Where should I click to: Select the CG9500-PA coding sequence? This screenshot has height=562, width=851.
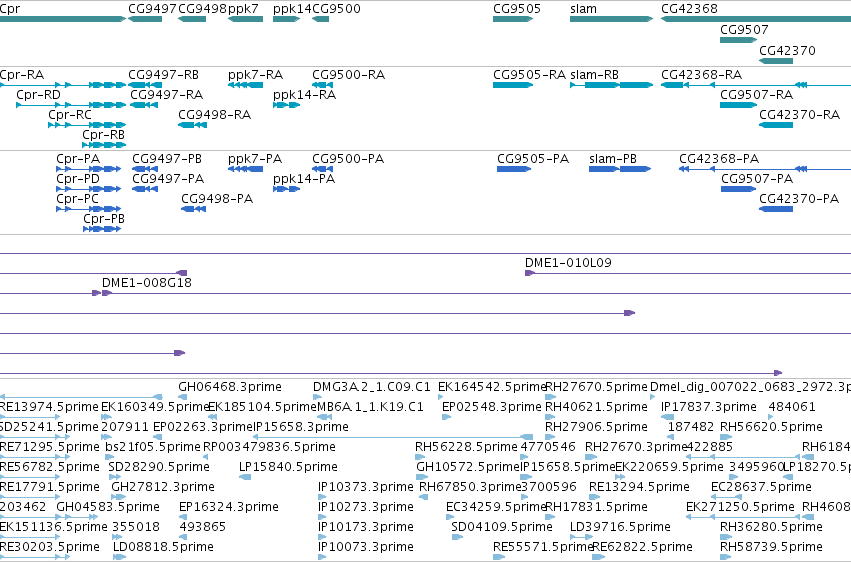coord(322,169)
